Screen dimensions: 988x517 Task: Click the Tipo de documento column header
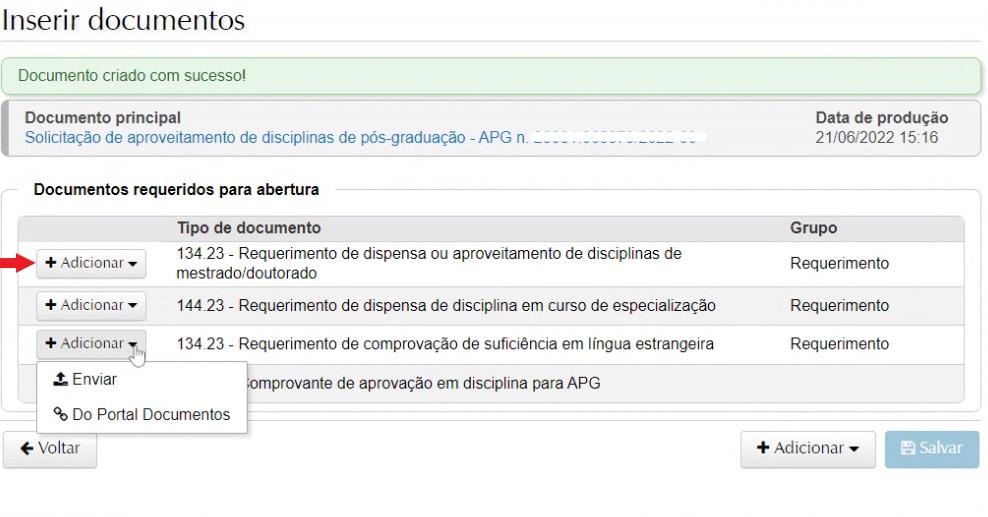pos(249,228)
